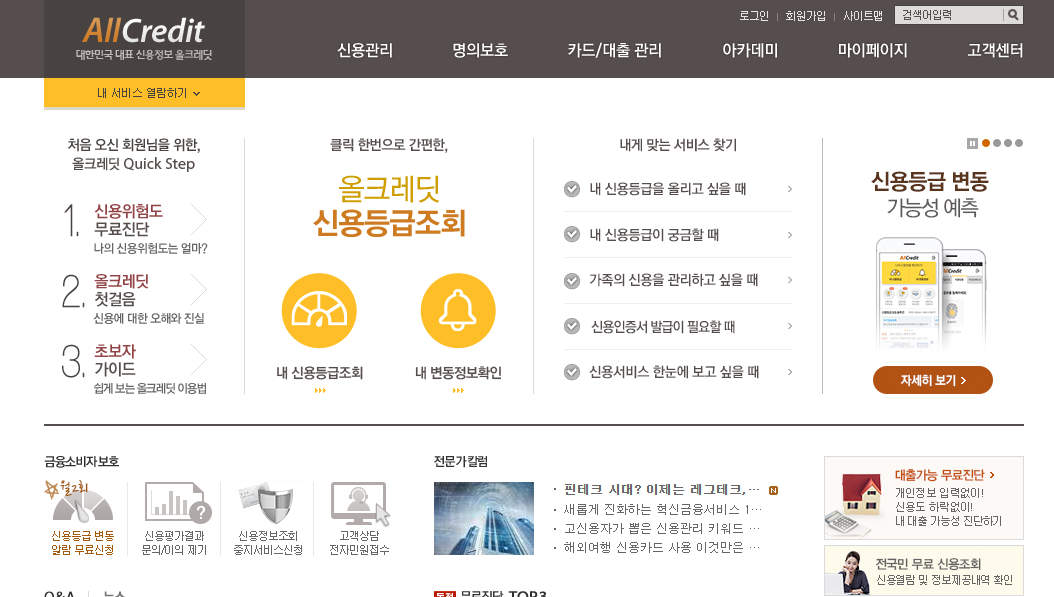
Task: Click checkmark icon beside 가족의 신용을 관리하고 싶을 때
Action: click(572, 280)
